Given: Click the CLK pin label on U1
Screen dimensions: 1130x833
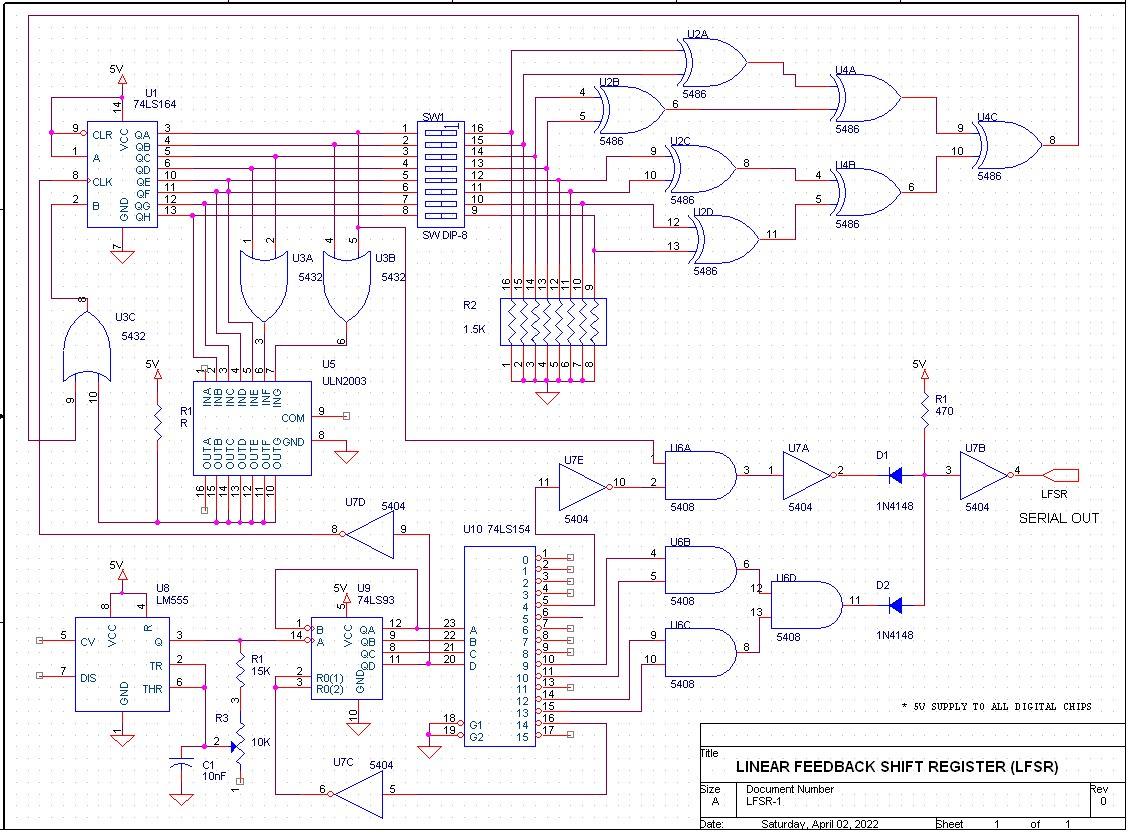Looking at the screenshot, I should 102,182.
